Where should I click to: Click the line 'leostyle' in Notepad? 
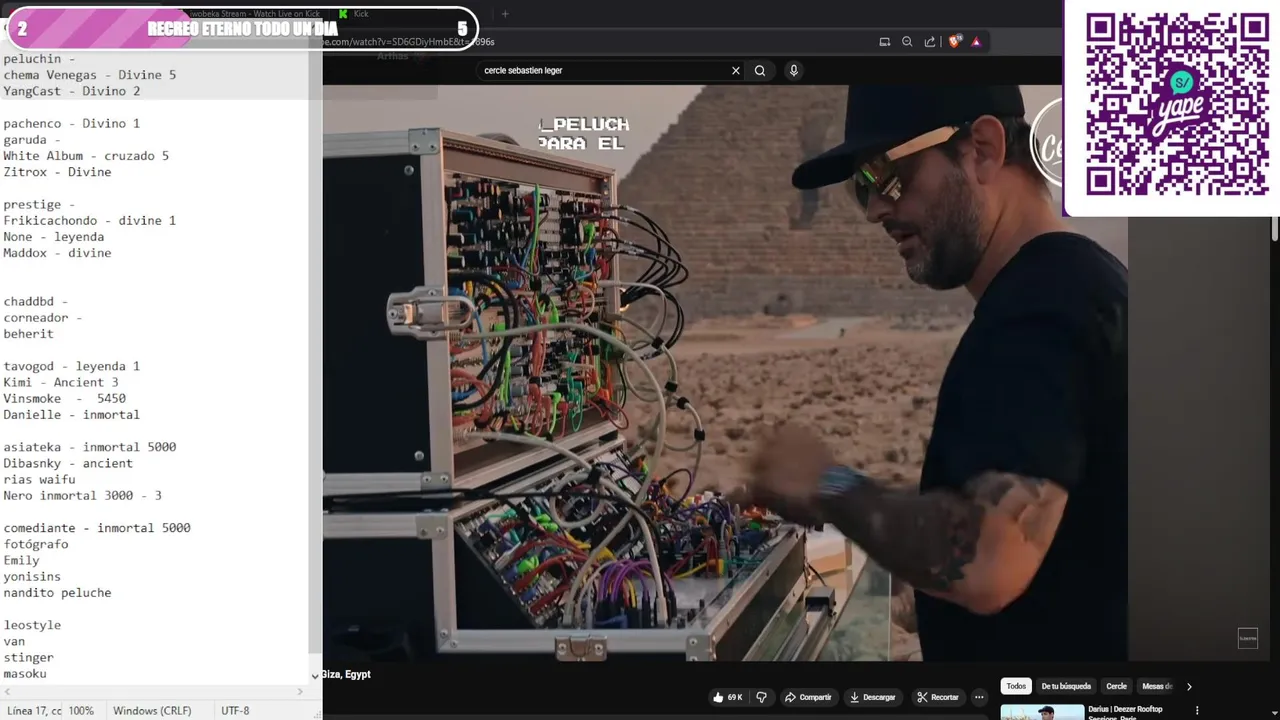32,625
